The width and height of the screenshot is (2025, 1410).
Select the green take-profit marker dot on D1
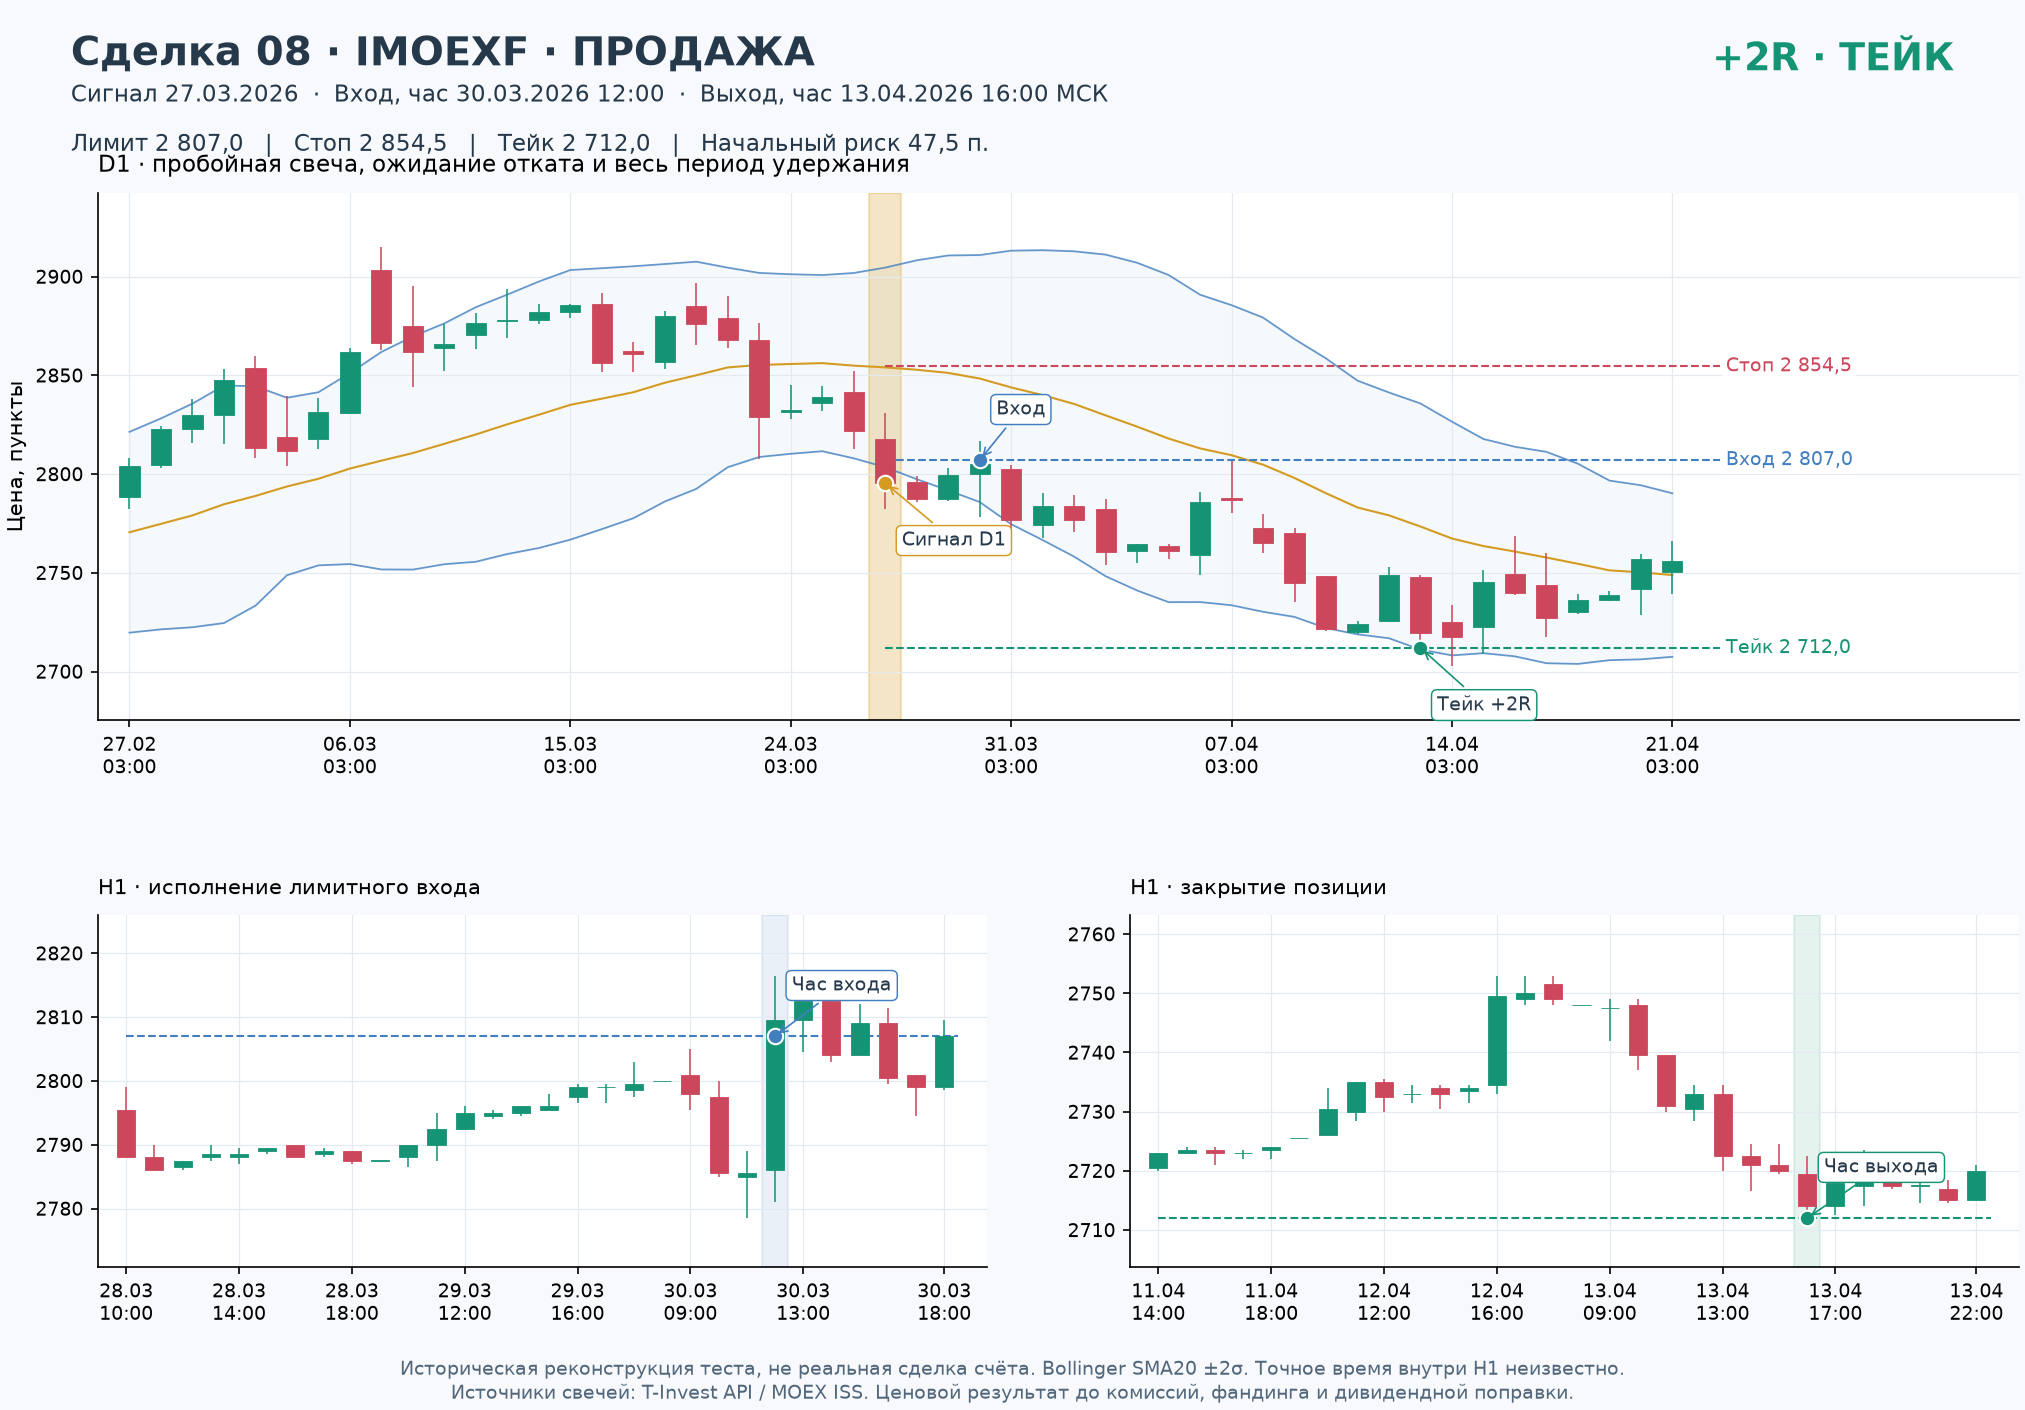pos(1420,648)
